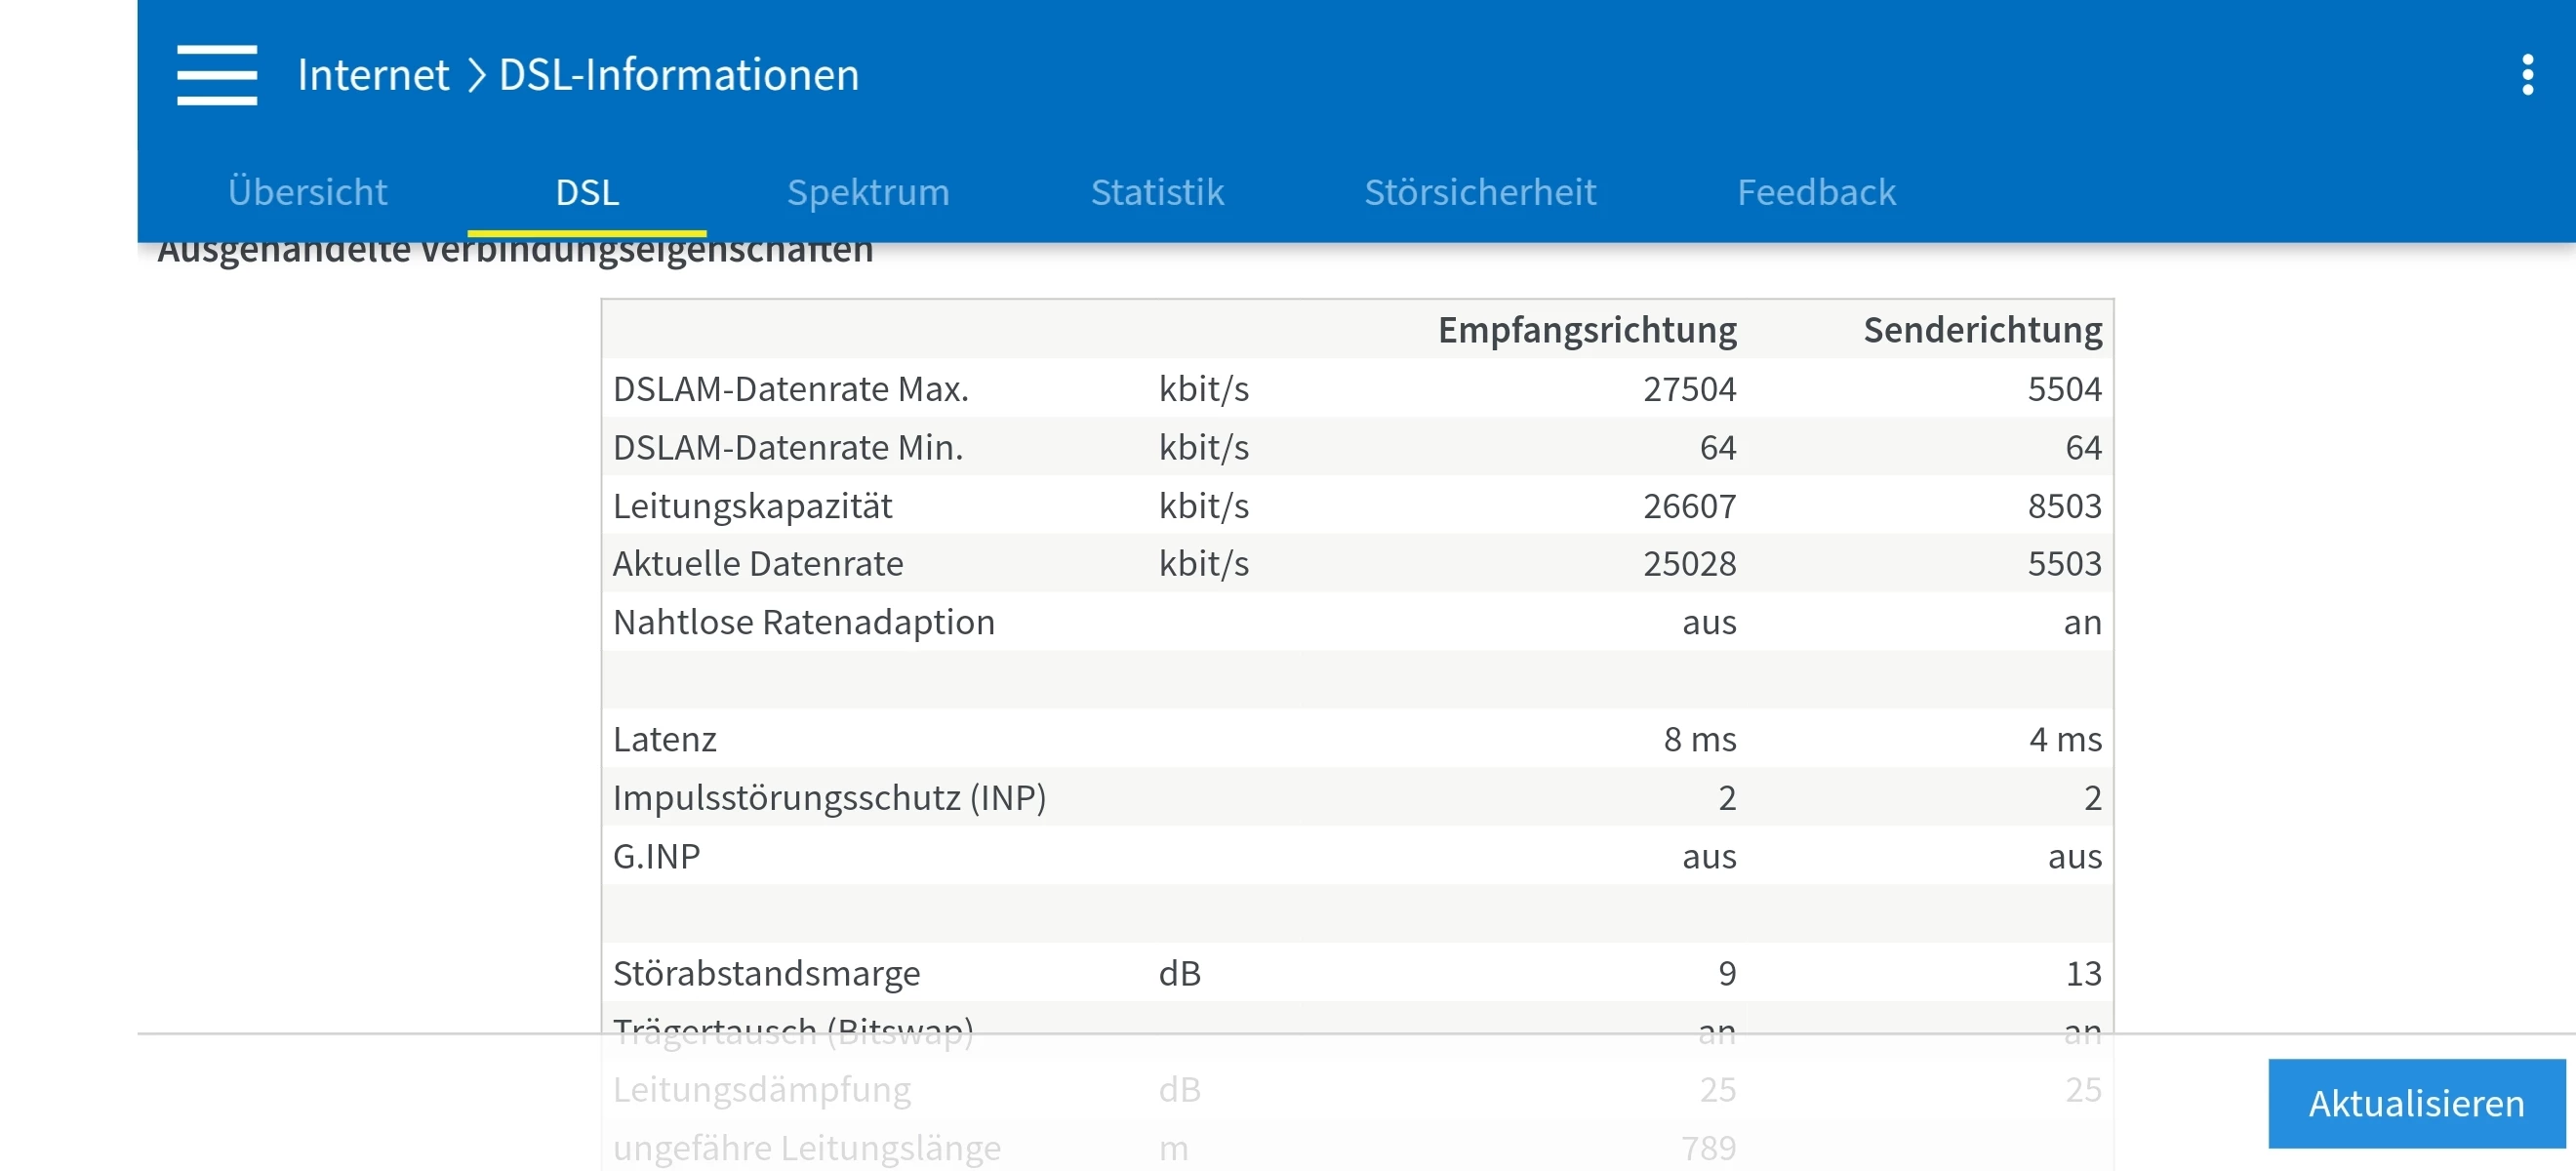The image size is (2576, 1171).
Task: Click the breadcrumb chevron after Internet
Action: [476, 75]
